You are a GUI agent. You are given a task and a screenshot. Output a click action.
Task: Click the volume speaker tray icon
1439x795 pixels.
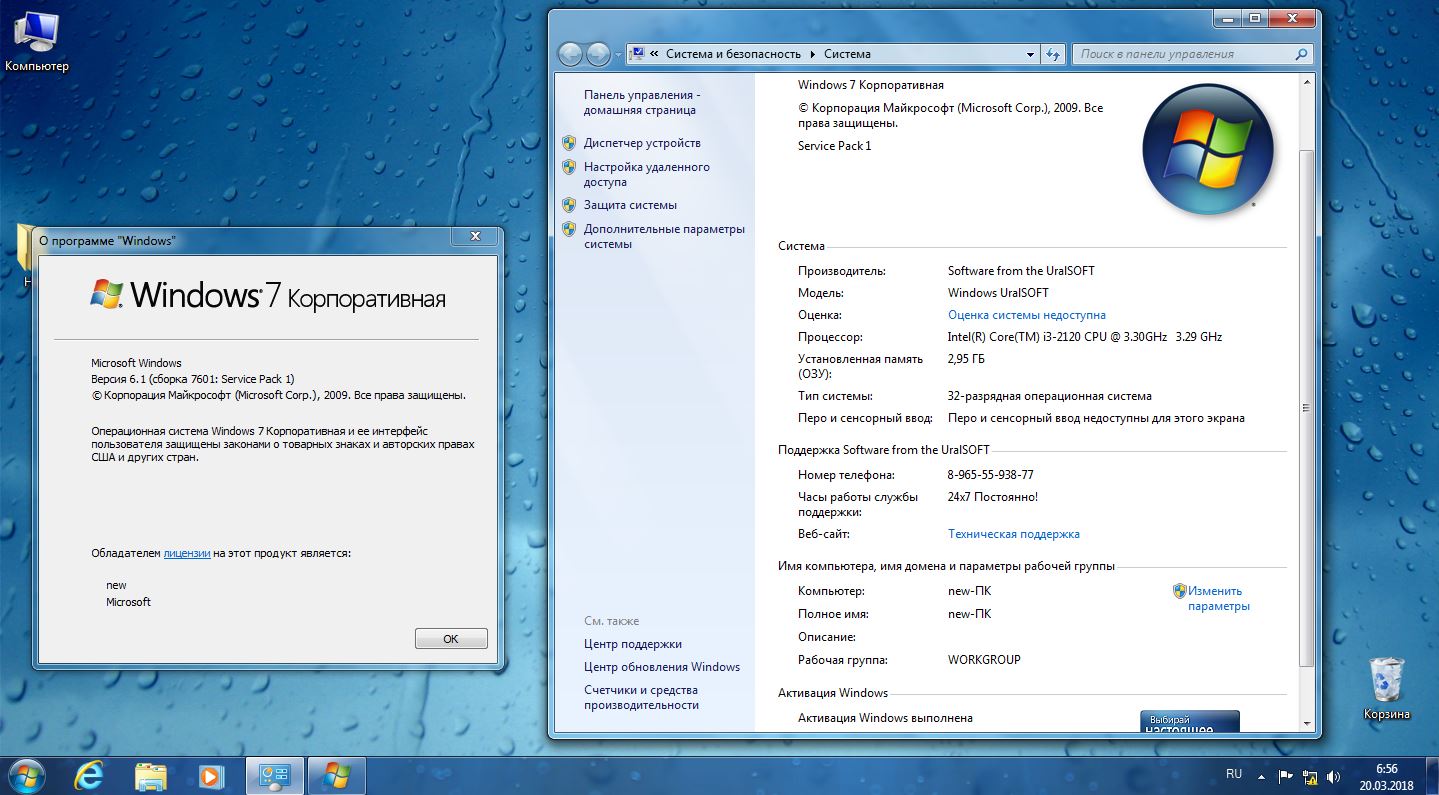tap(1333, 776)
